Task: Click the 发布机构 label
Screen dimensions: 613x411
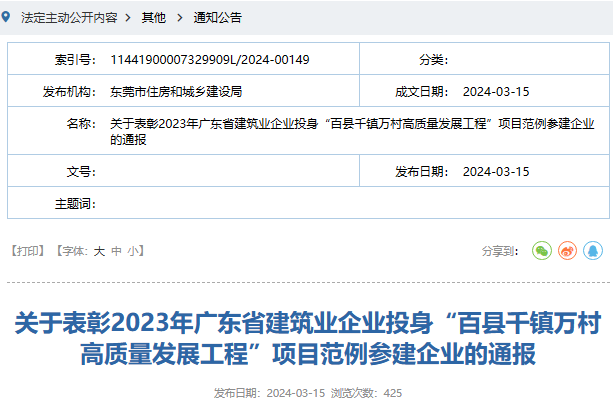Action: click(x=69, y=92)
